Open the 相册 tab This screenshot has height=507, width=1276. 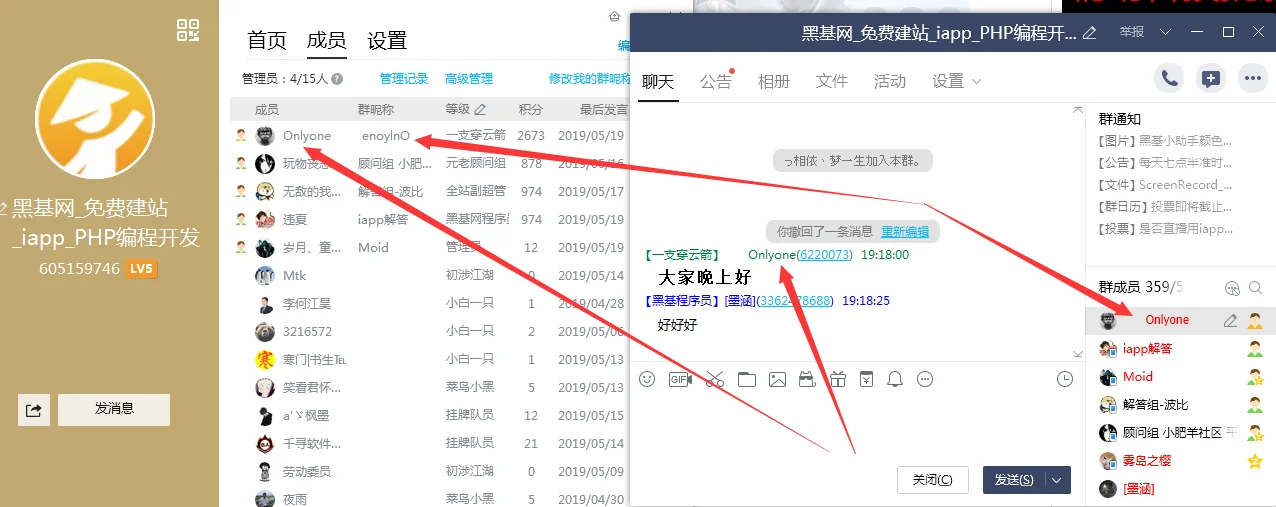pyautogui.click(x=774, y=81)
